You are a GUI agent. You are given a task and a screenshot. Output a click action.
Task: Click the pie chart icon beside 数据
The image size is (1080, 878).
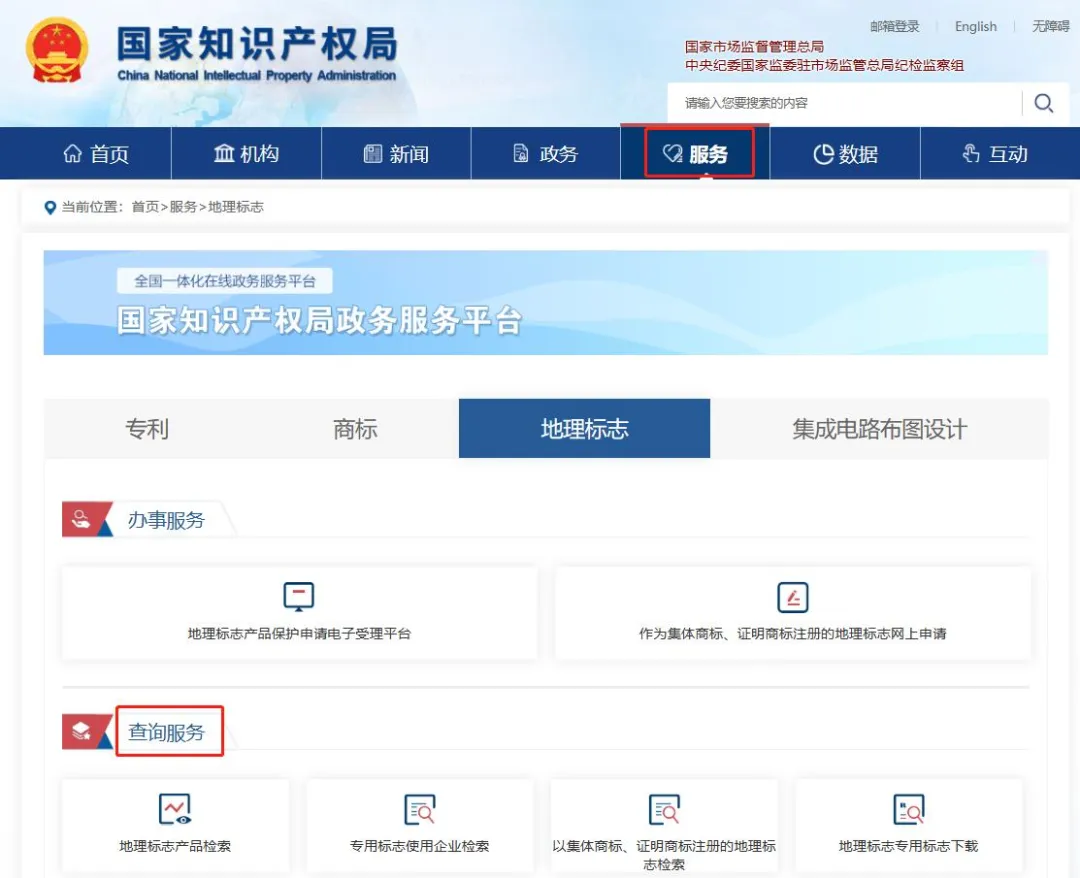pyautogui.click(x=823, y=154)
